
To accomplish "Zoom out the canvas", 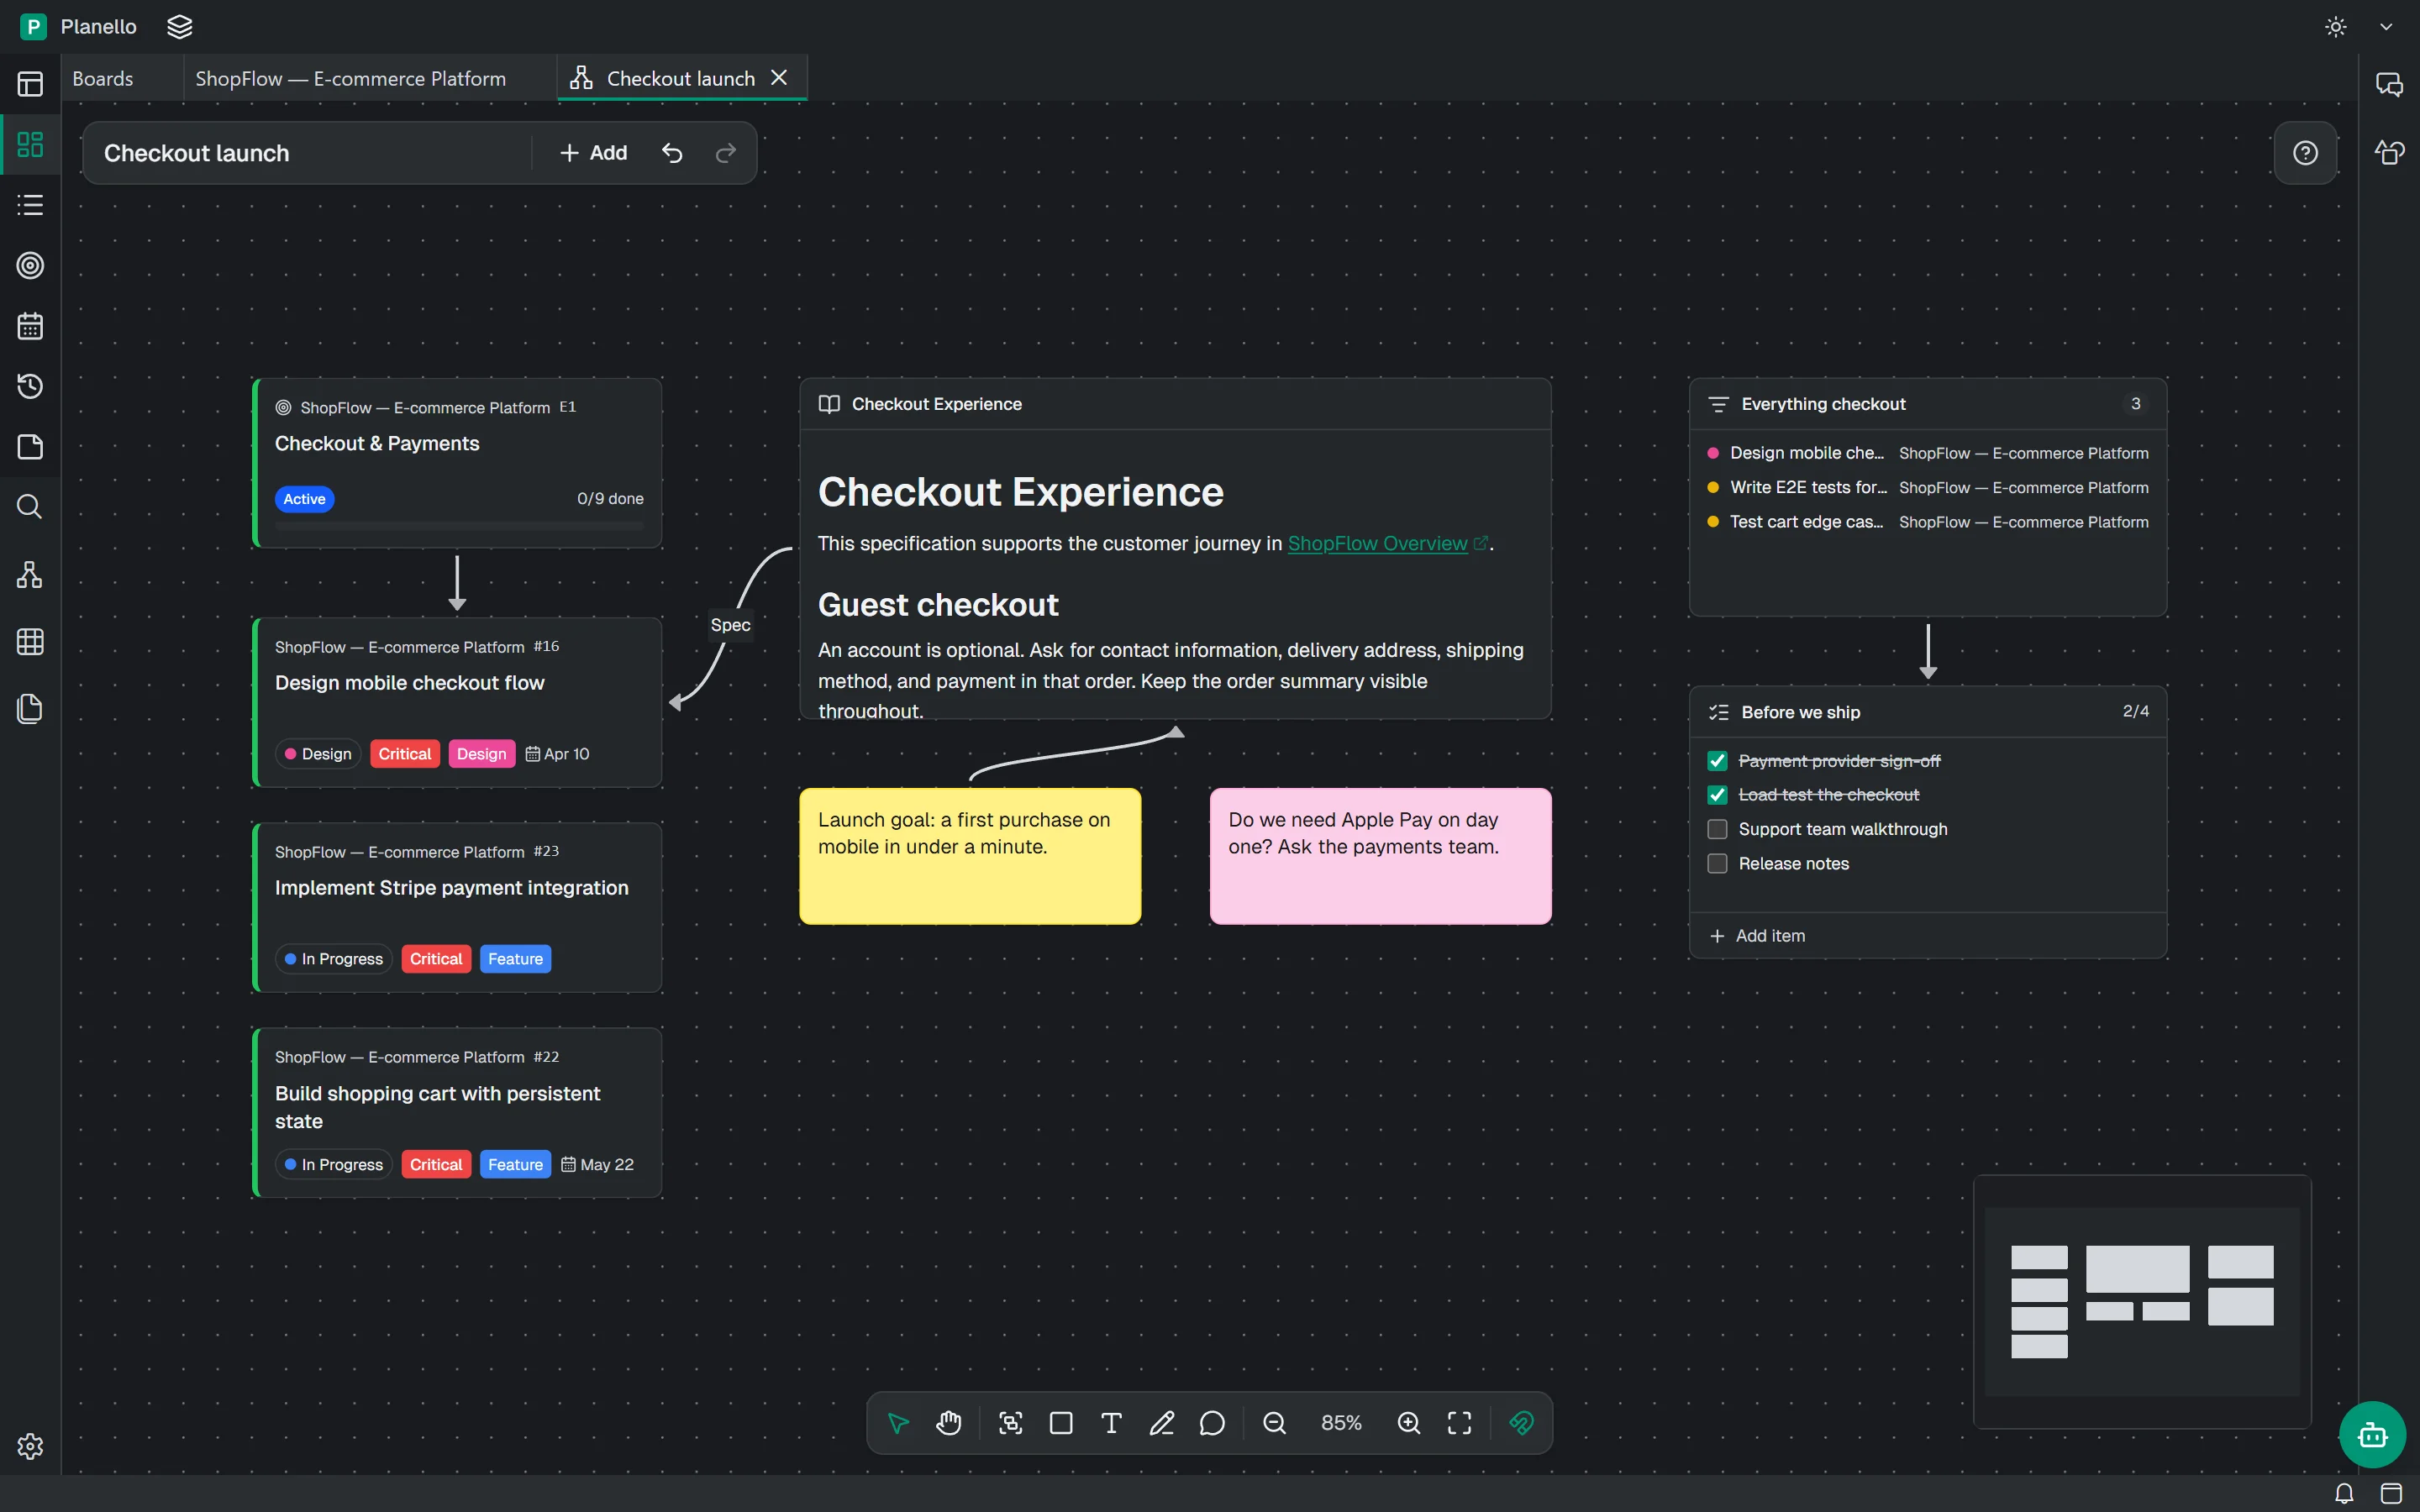I will click(x=1274, y=1422).
